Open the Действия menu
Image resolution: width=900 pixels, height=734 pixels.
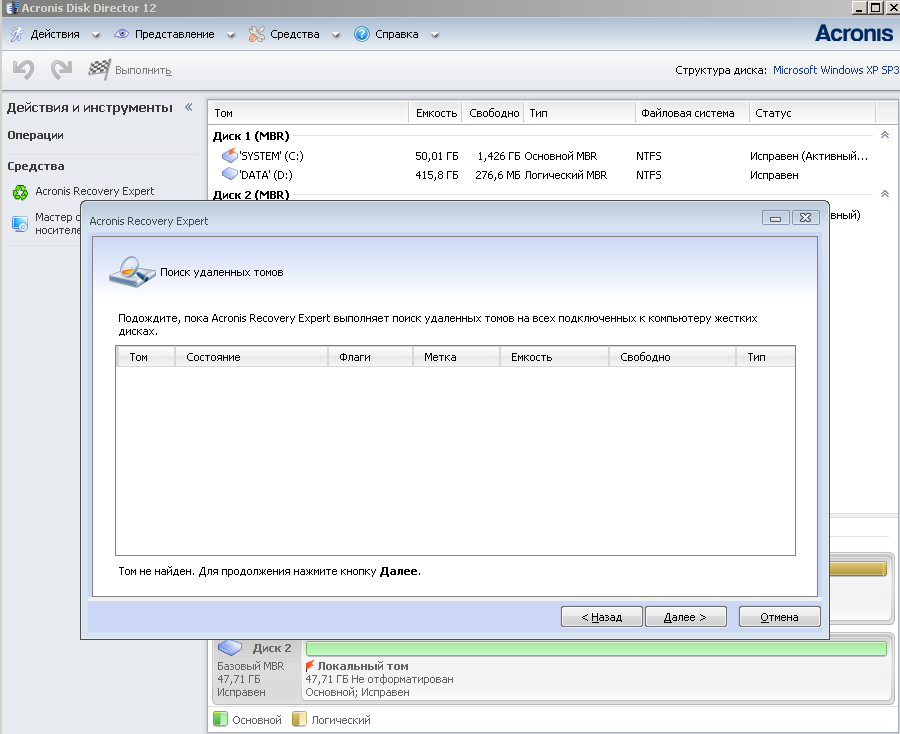pos(55,34)
